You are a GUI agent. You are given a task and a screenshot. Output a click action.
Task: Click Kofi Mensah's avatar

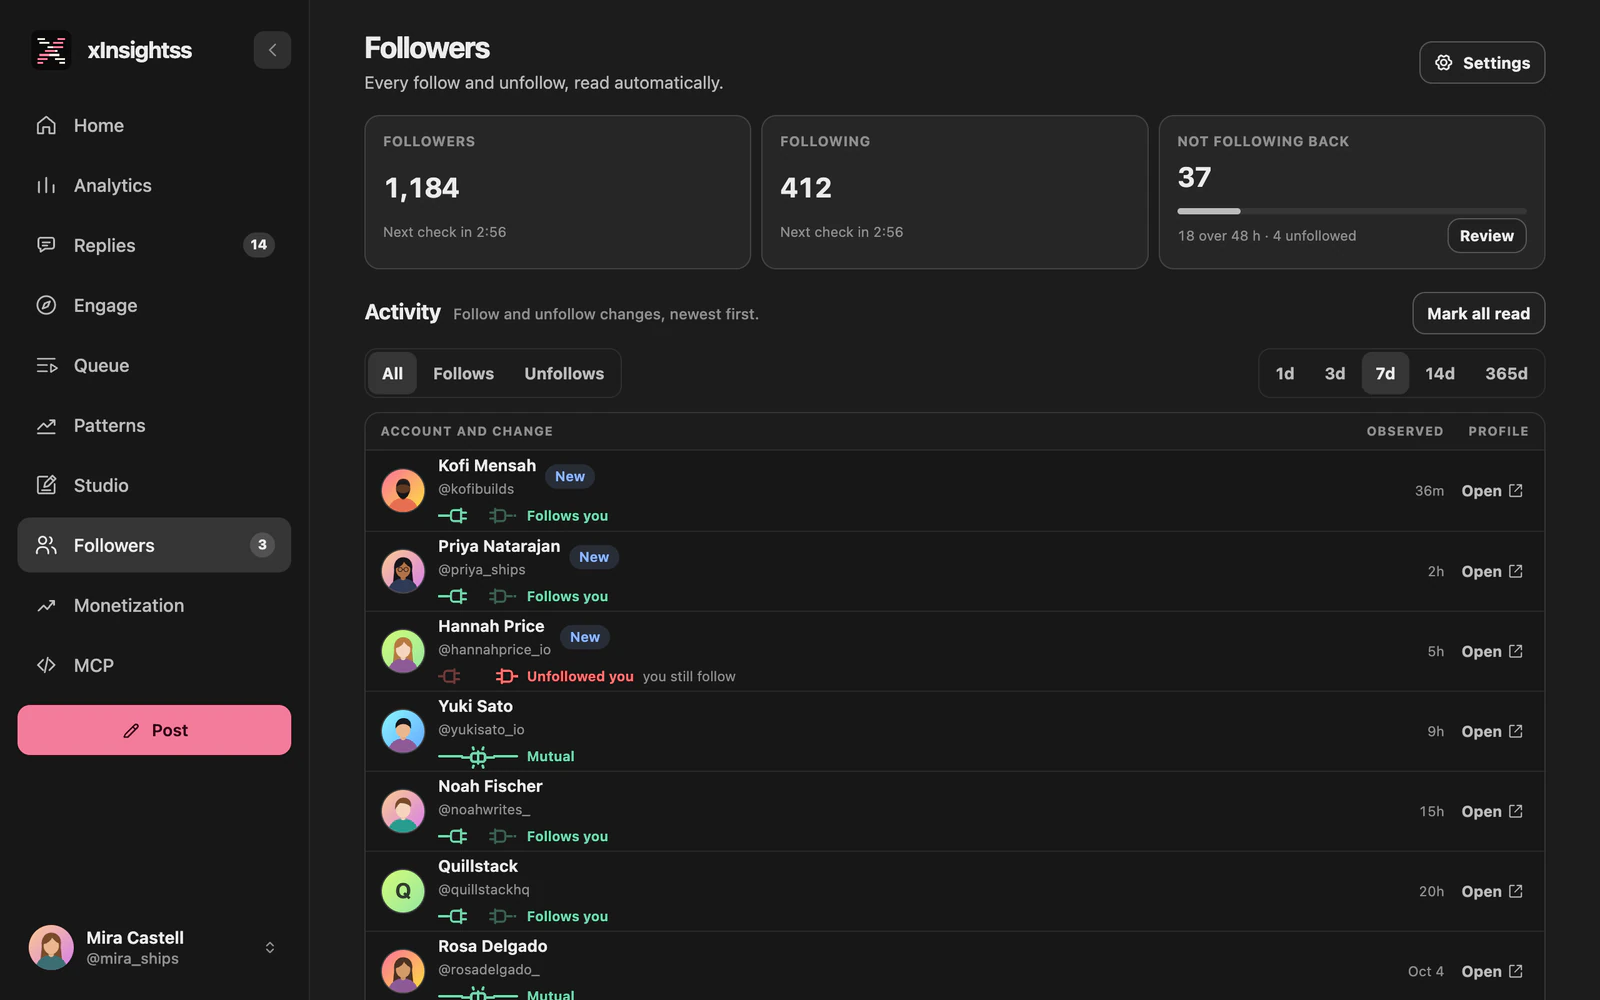pos(403,491)
